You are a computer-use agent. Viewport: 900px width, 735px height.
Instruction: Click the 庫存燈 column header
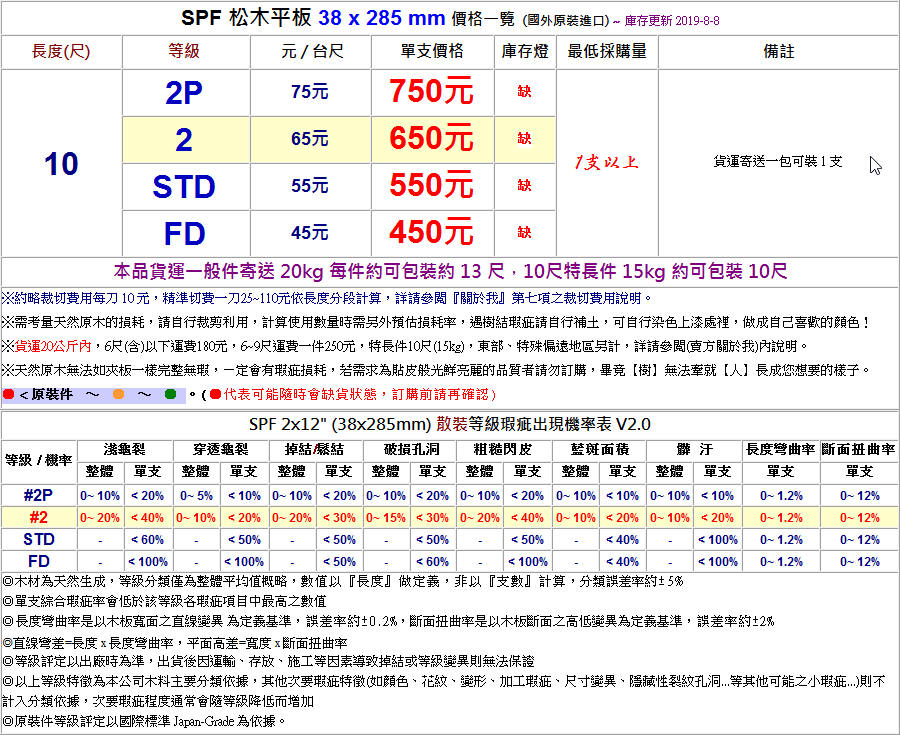(525, 51)
